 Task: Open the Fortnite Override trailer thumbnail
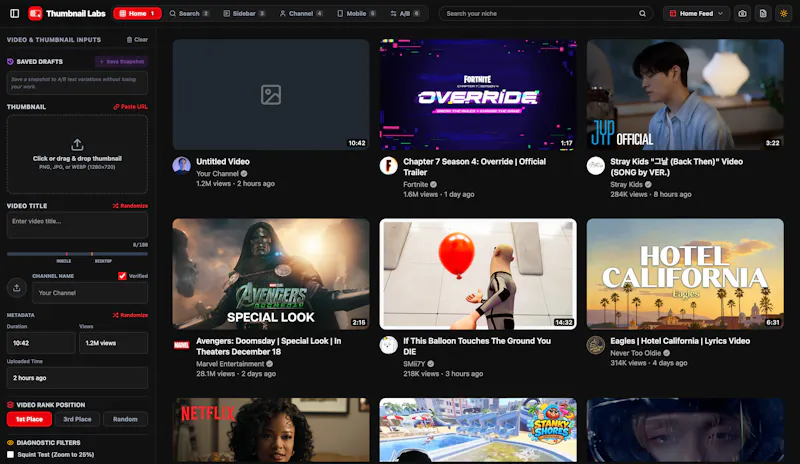[x=478, y=94]
